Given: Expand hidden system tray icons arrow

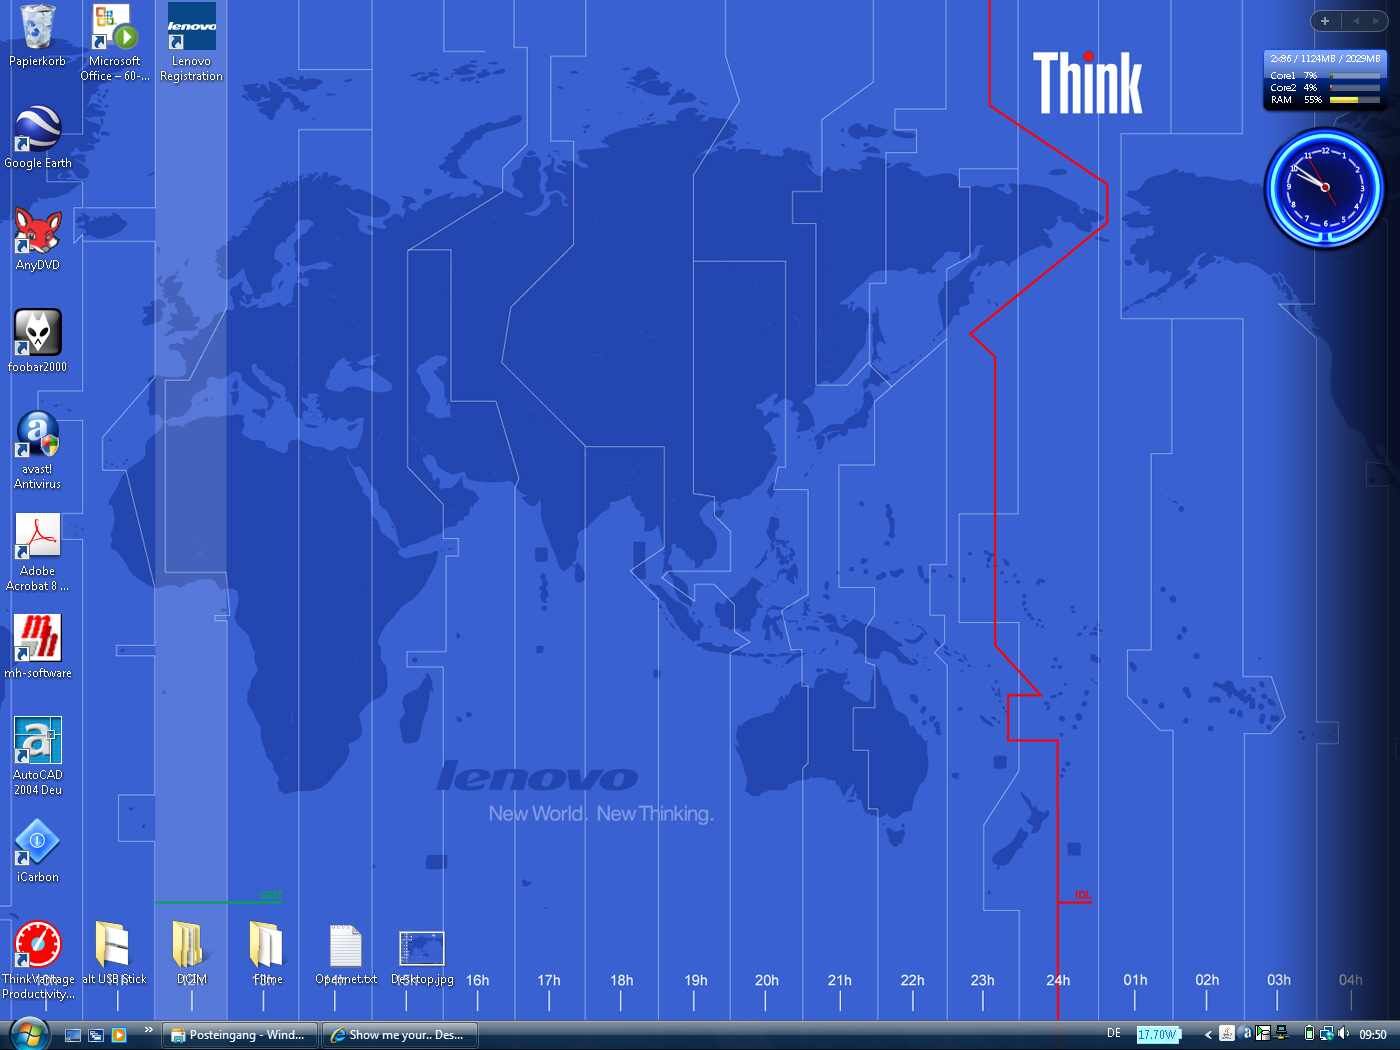Looking at the screenshot, I should (x=1208, y=1034).
